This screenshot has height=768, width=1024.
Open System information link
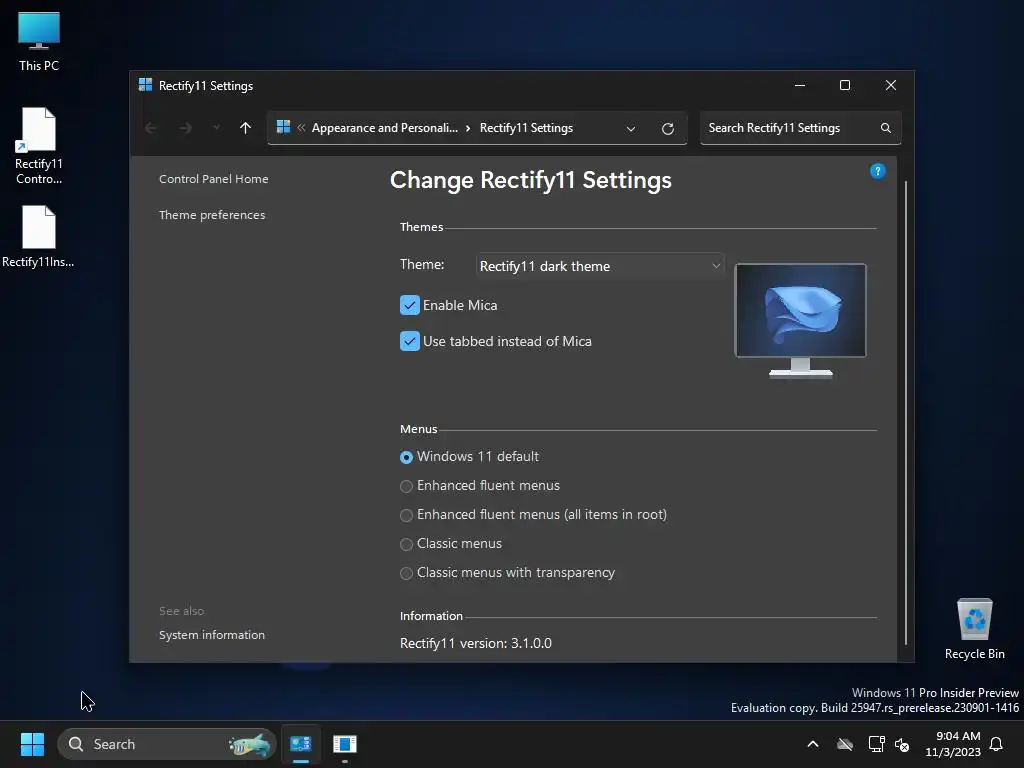pos(212,635)
